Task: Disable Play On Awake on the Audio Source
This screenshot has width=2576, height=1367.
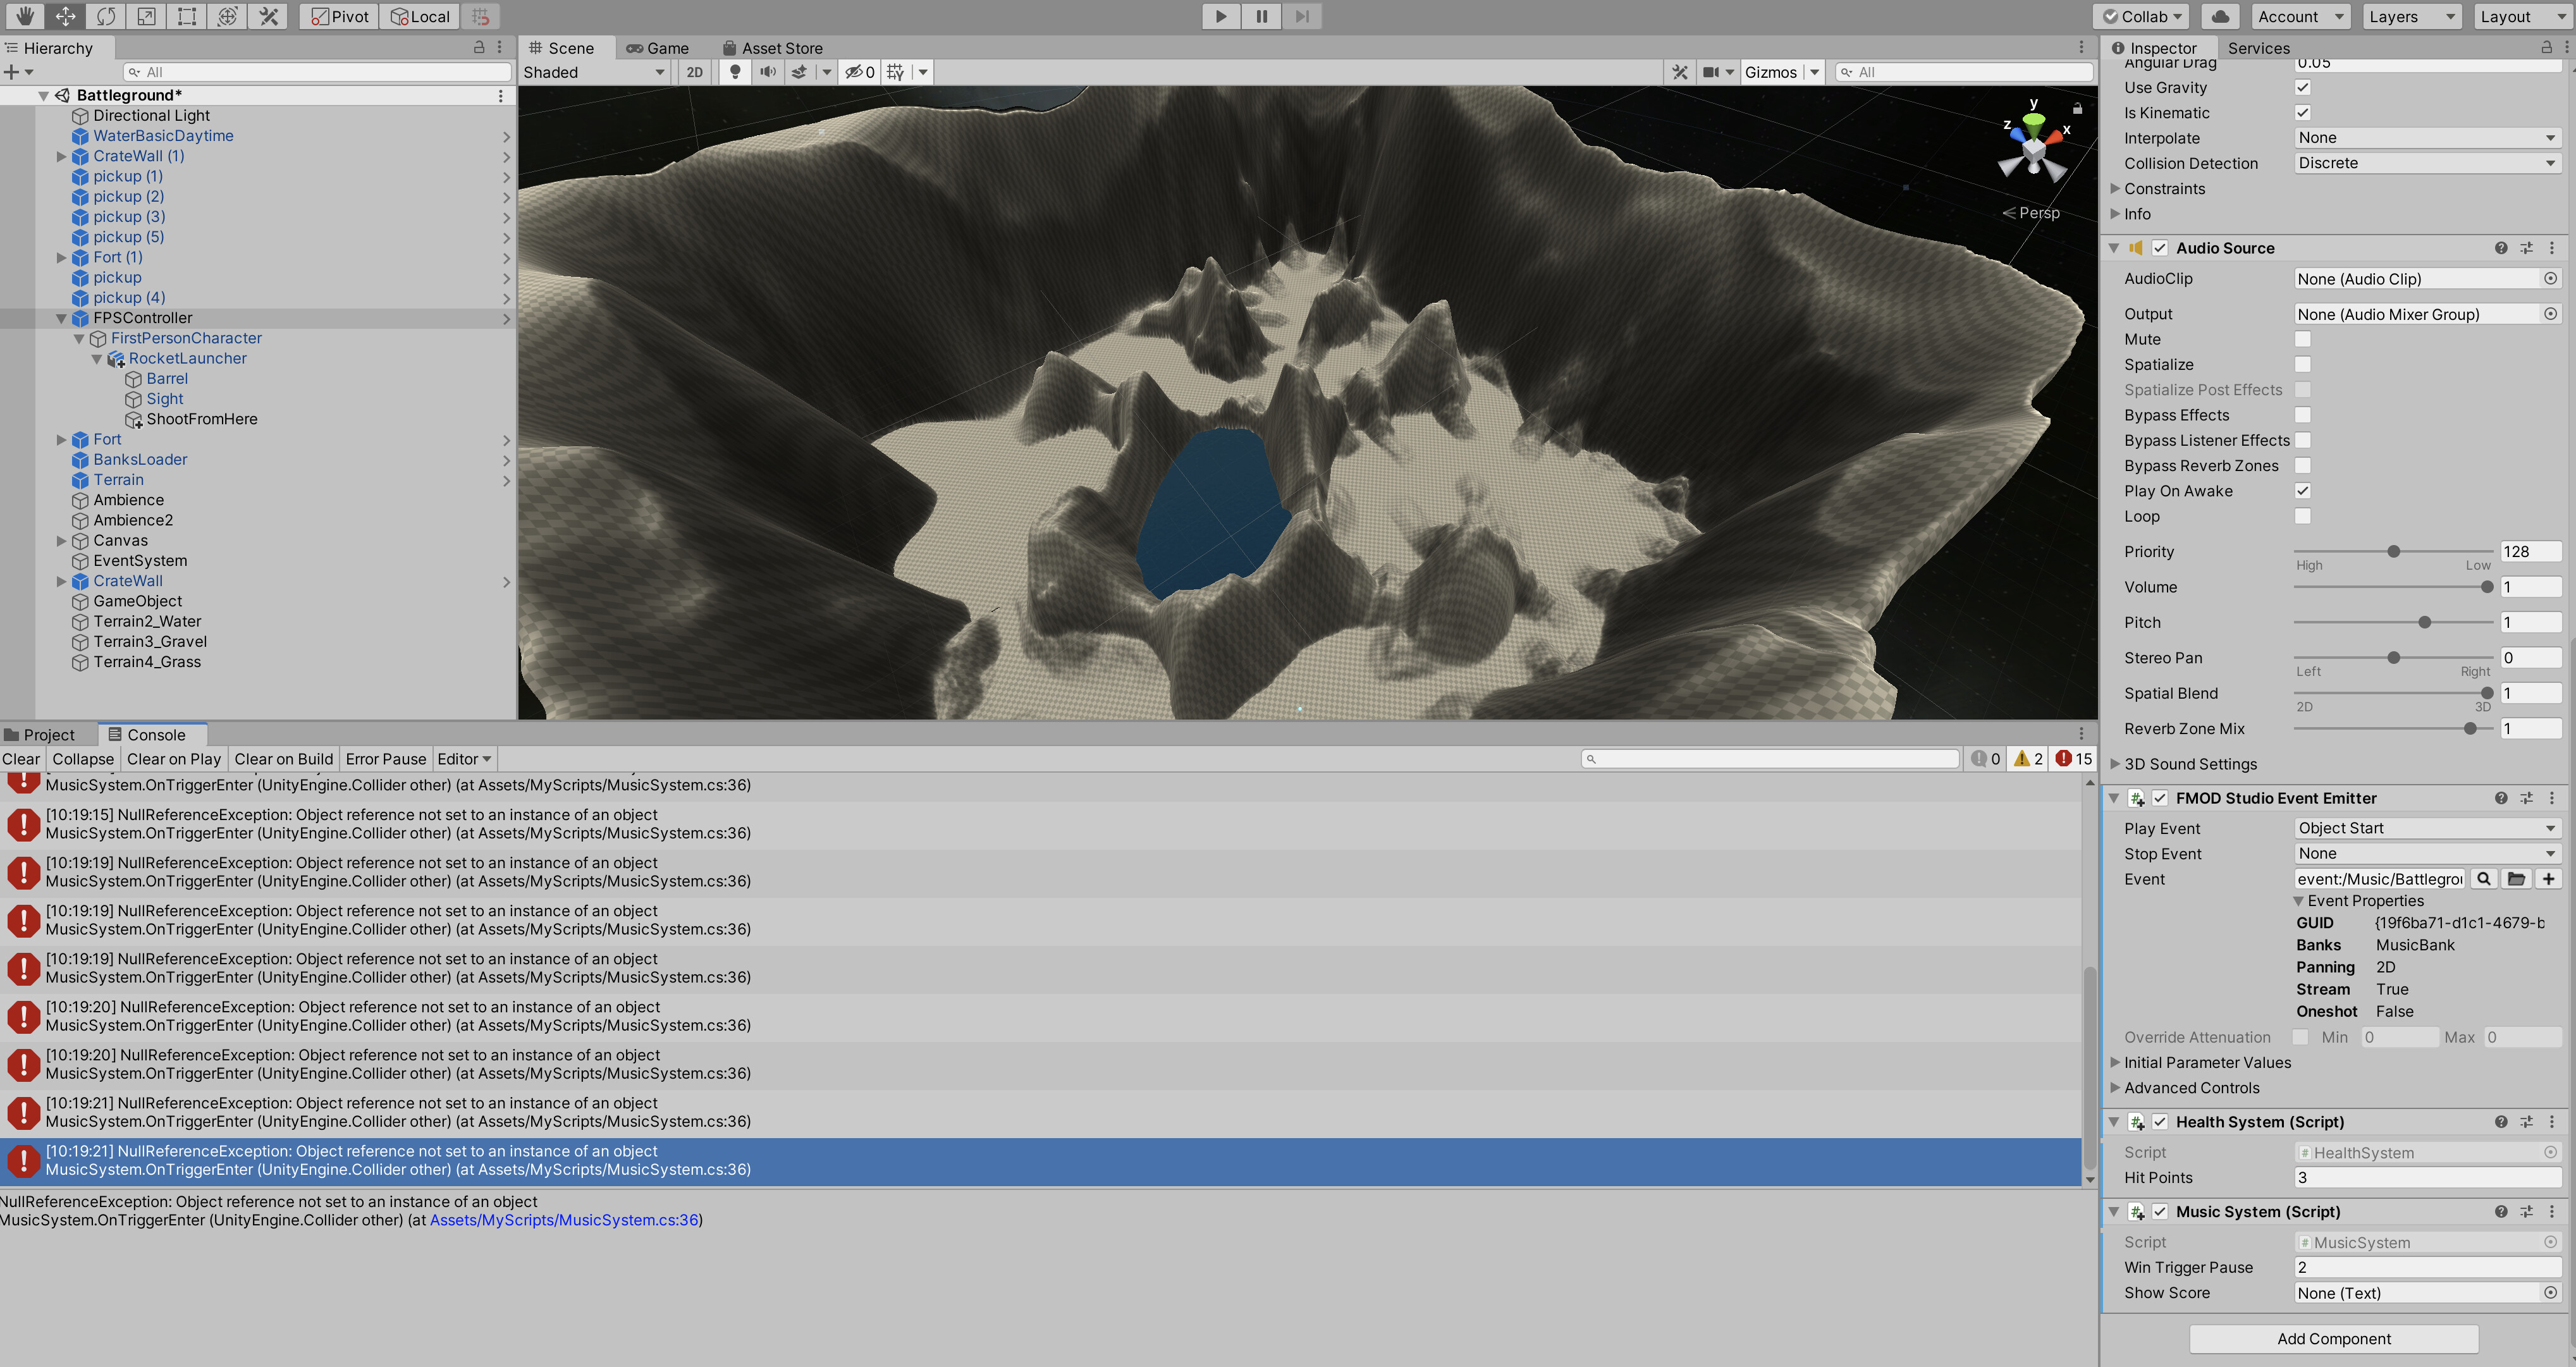Action: (x=2303, y=490)
